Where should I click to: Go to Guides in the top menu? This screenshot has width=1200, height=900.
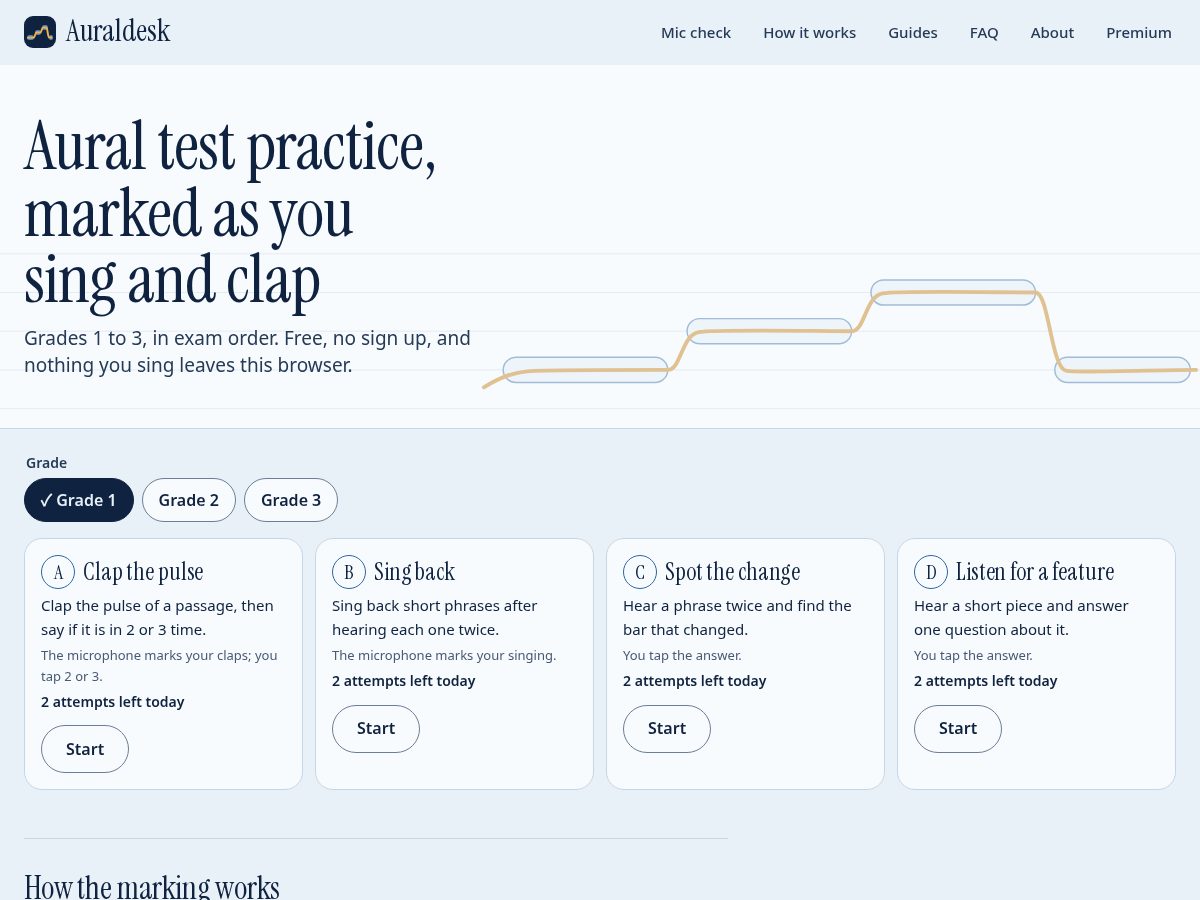(x=913, y=33)
